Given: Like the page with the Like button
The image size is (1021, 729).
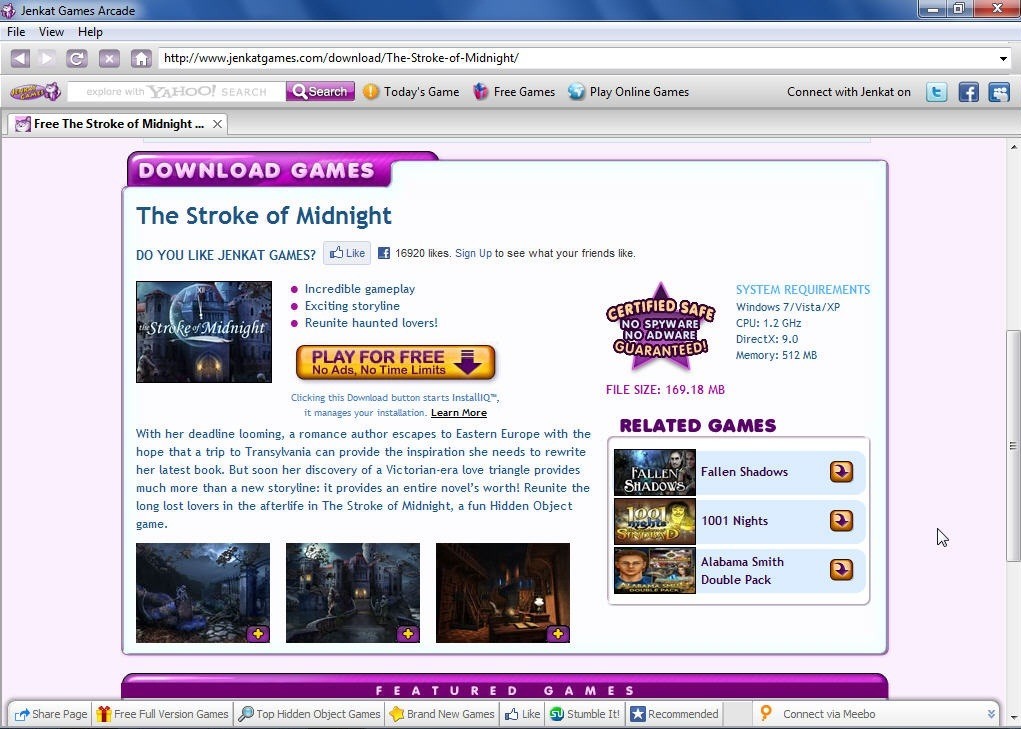Looking at the screenshot, I should [x=346, y=252].
